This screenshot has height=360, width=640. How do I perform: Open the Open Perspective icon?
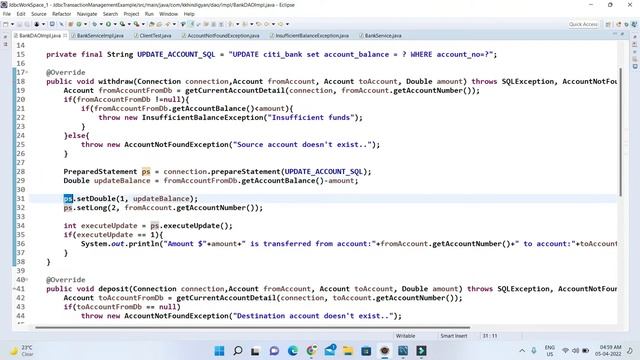coord(608,24)
